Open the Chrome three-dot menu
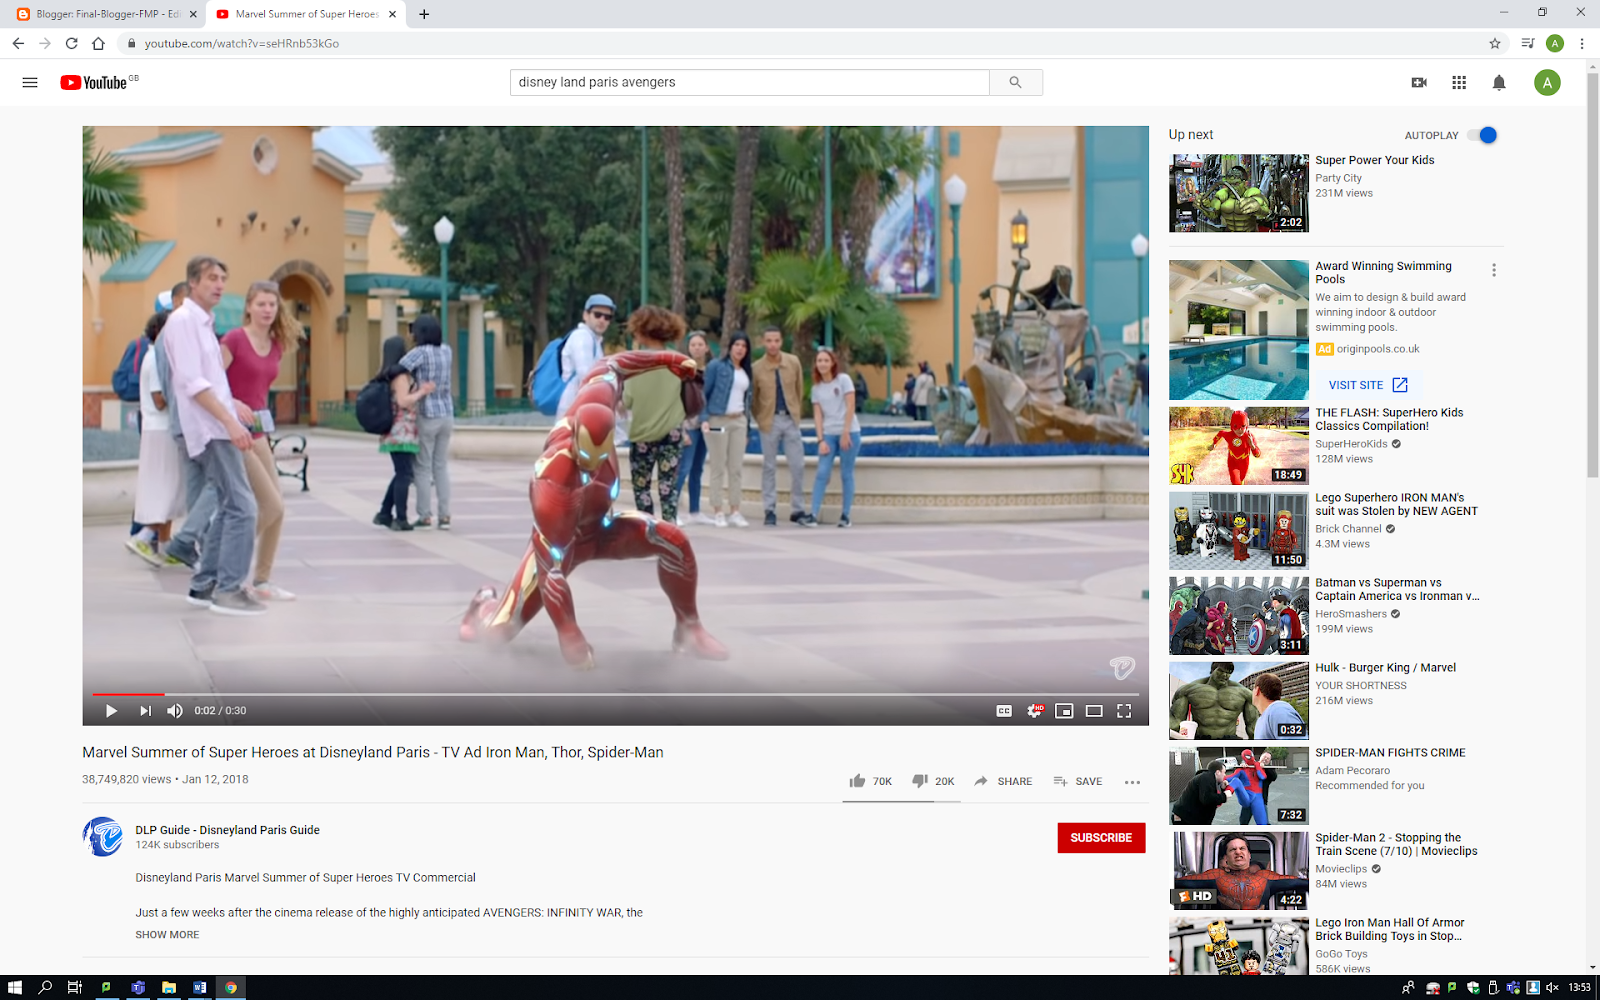This screenshot has width=1600, height=1000. coord(1582,43)
